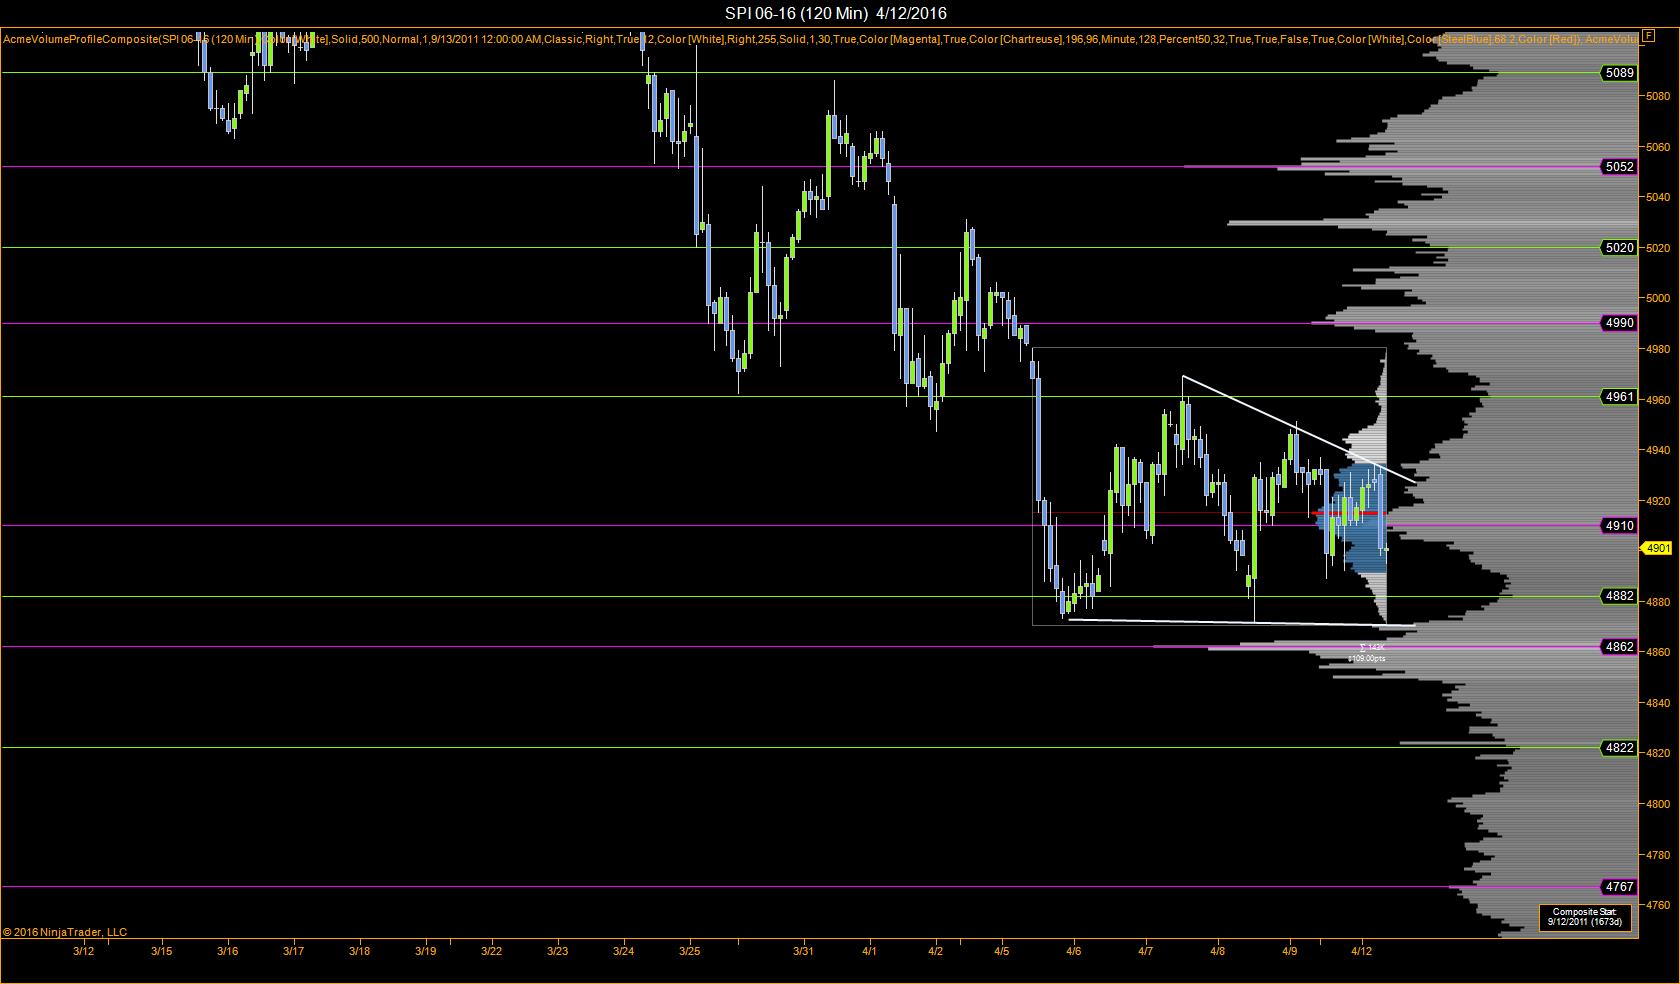The width and height of the screenshot is (1680, 984).
Task: Click the yellow 4901 current price marker
Action: click(x=1658, y=548)
